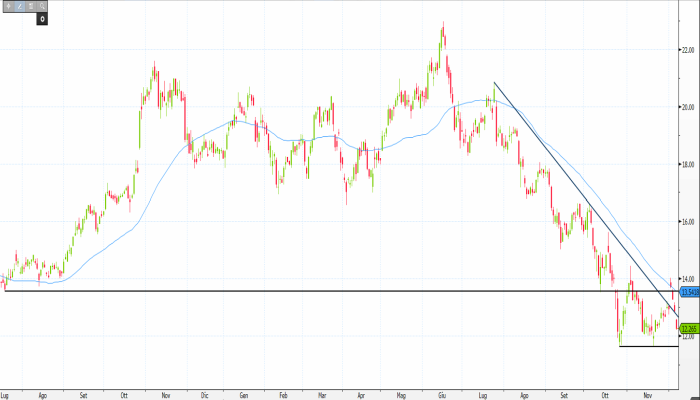Click the black '0' counter badge
Viewport: 700px width, 400px height.
(43, 18)
